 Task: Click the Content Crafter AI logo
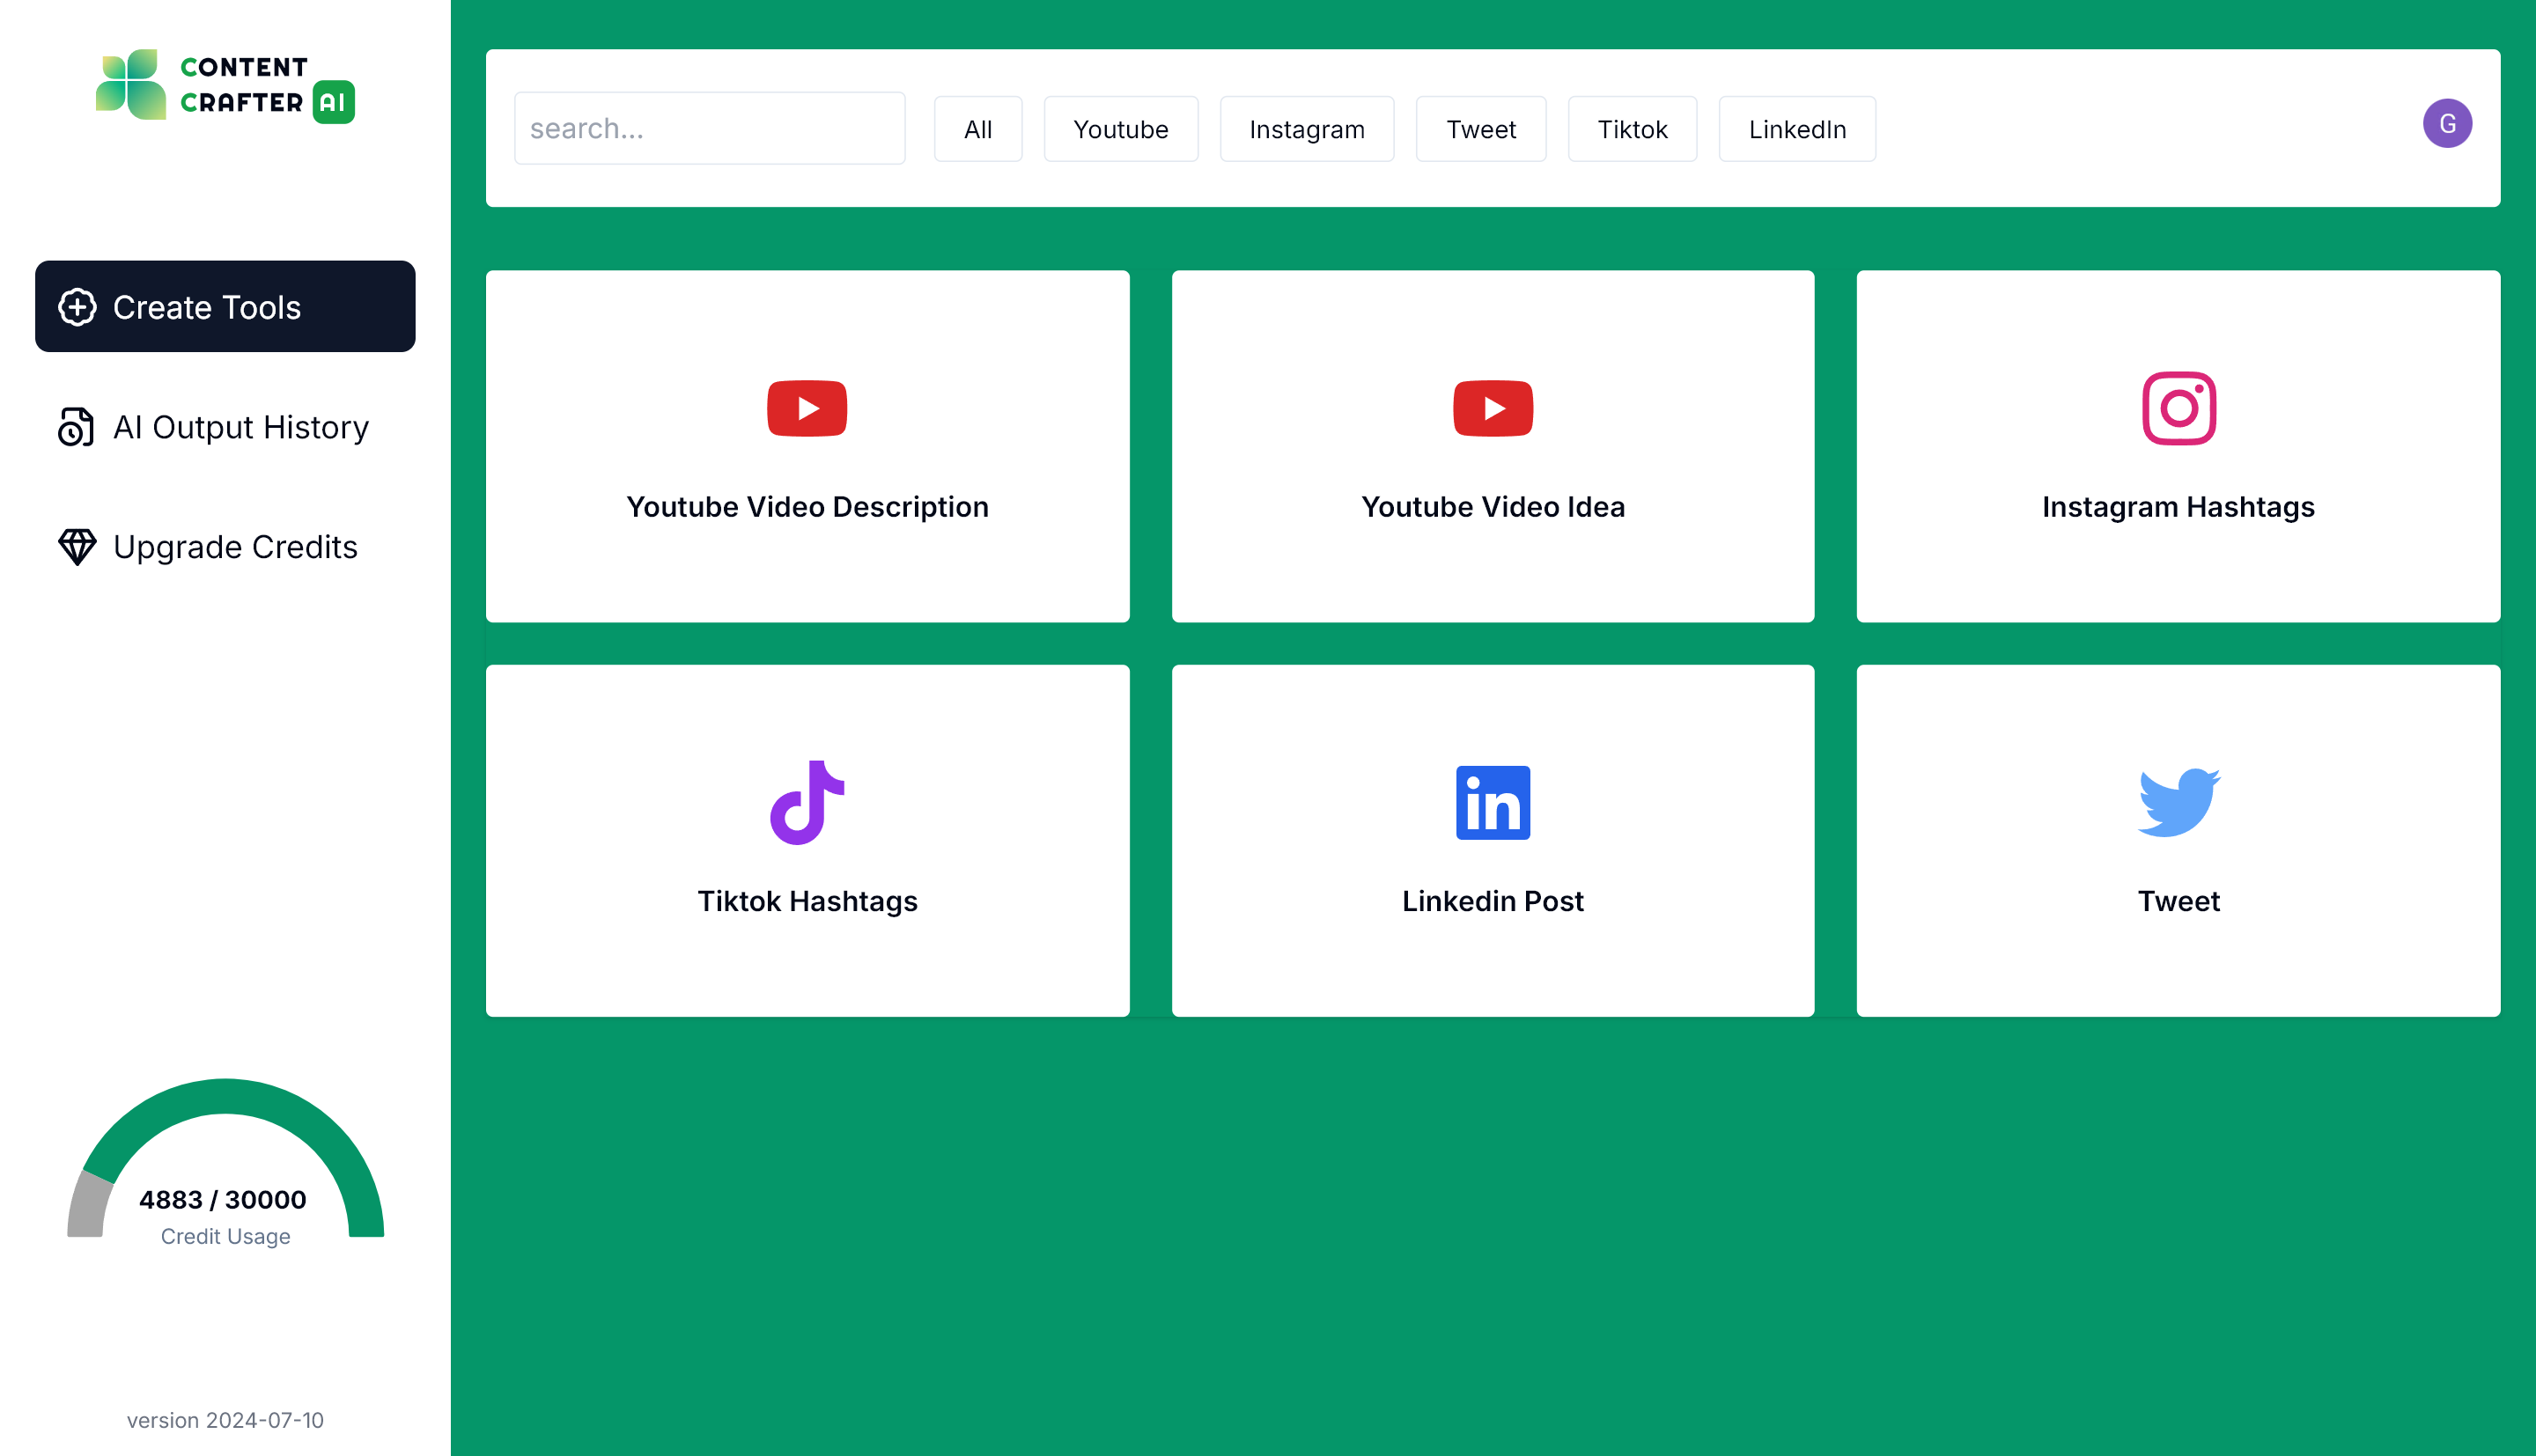(x=225, y=86)
